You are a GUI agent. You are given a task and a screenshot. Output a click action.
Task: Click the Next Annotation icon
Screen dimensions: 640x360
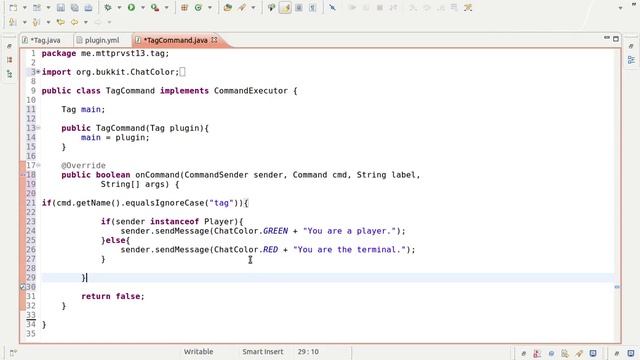(x=13, y=22)
